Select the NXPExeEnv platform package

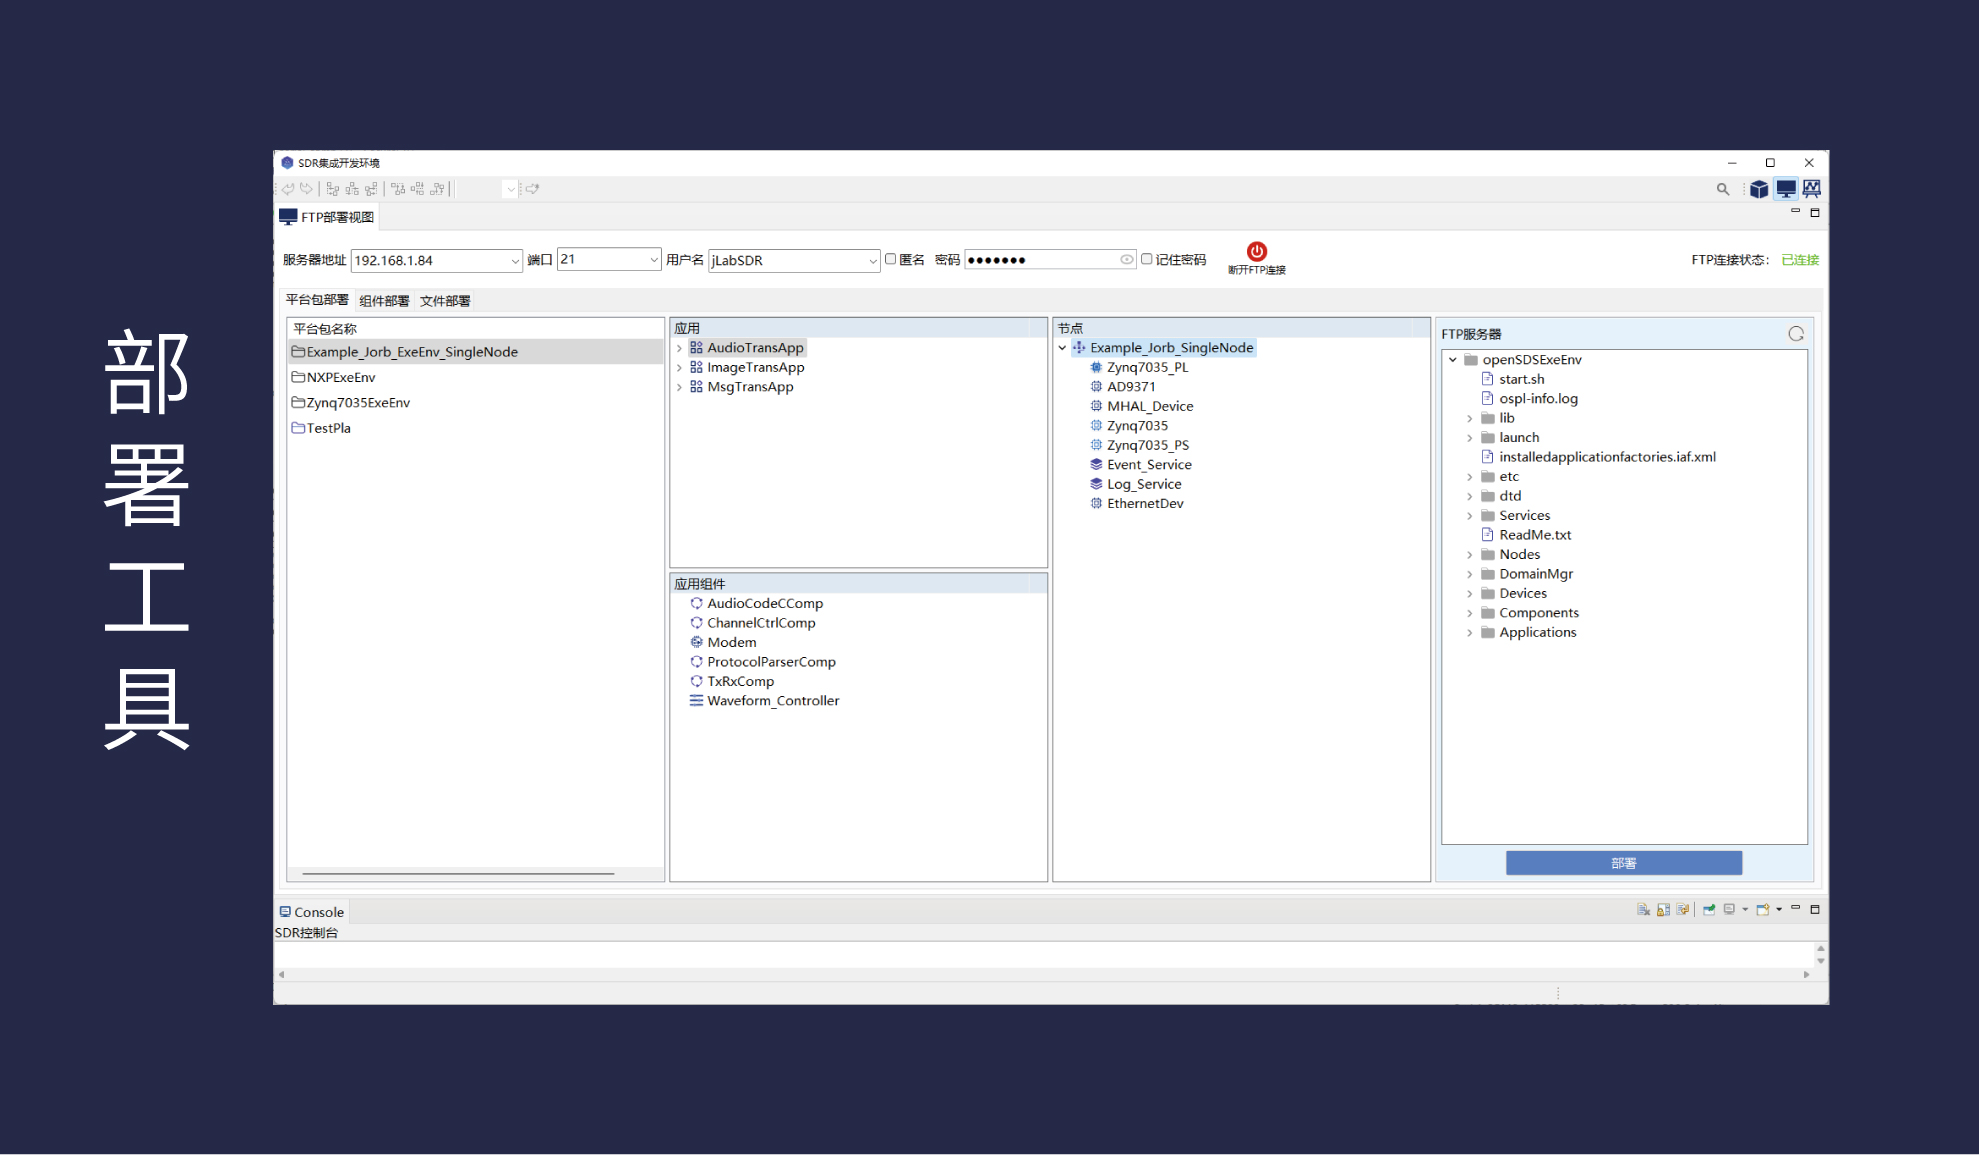pos(341,378)
